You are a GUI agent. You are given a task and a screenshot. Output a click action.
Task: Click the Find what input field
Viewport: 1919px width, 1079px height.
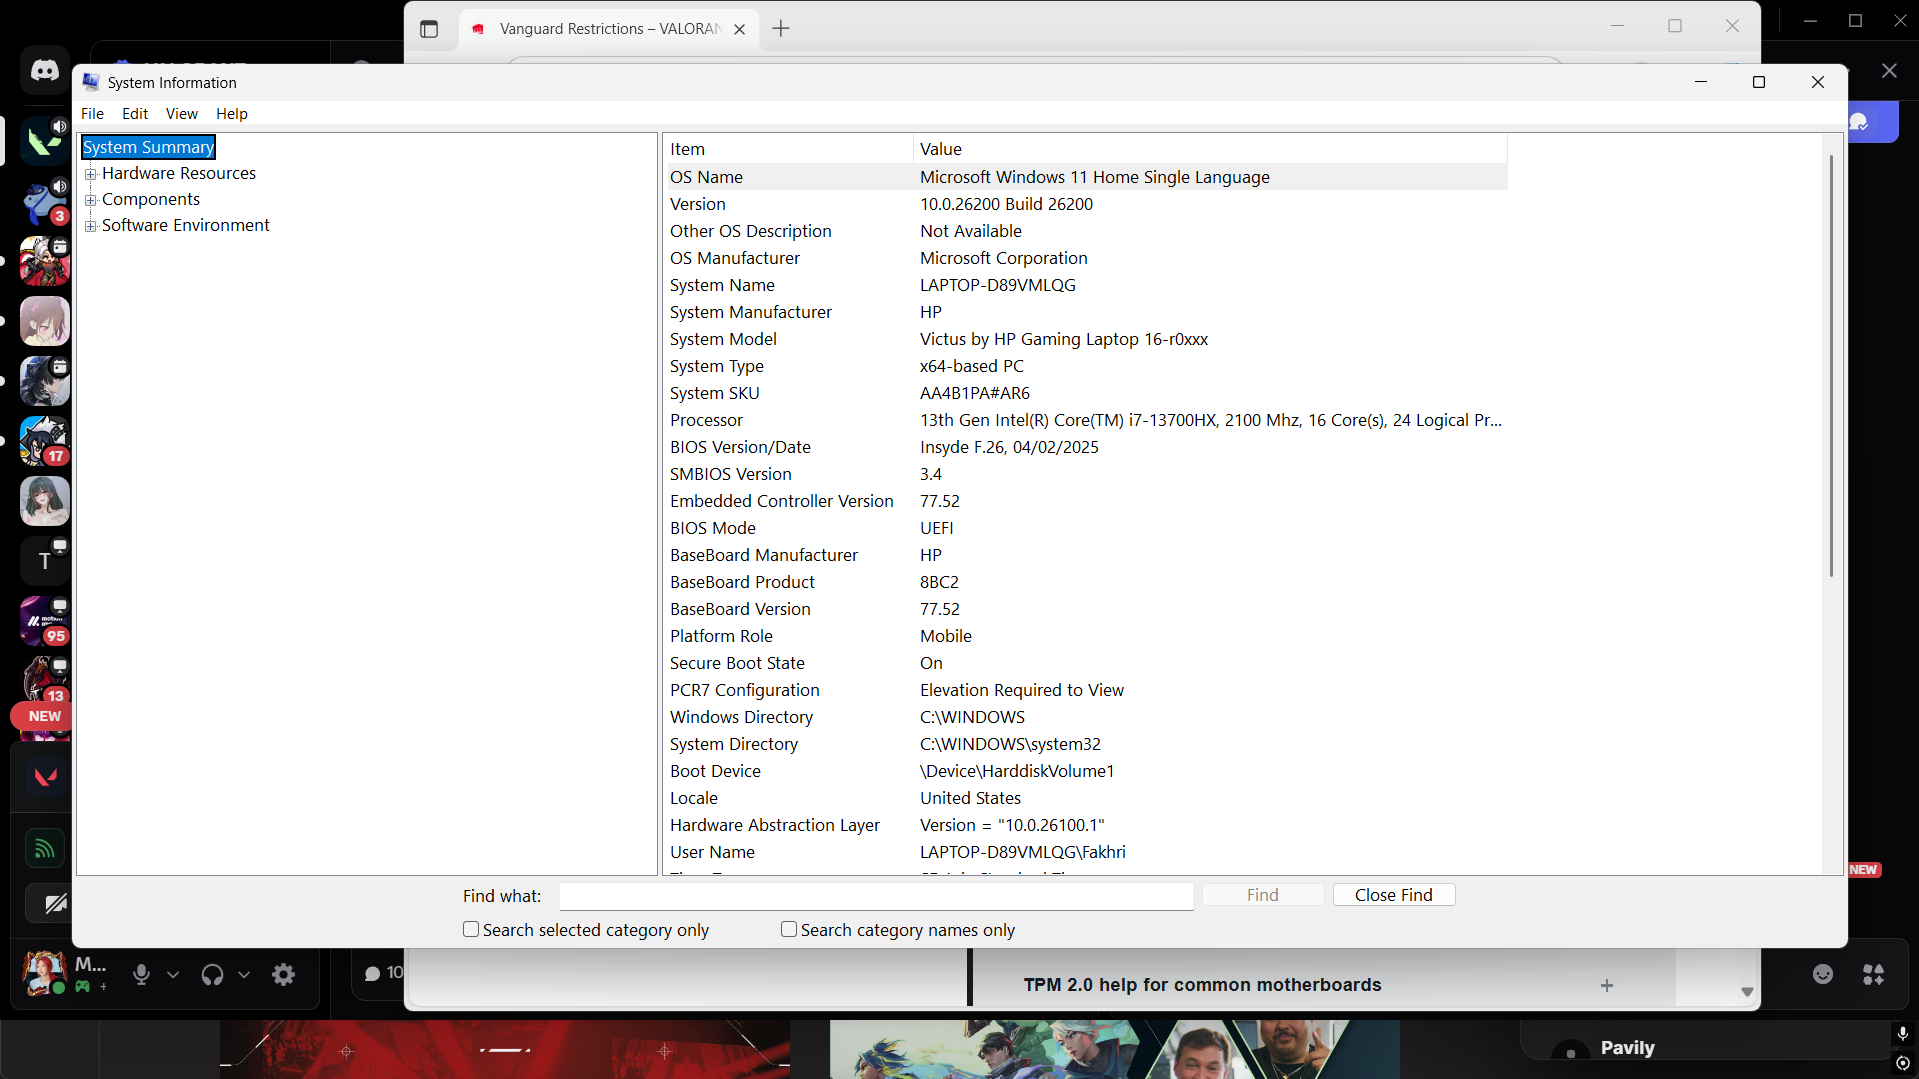pyautogui.click(x=877, y=896)
